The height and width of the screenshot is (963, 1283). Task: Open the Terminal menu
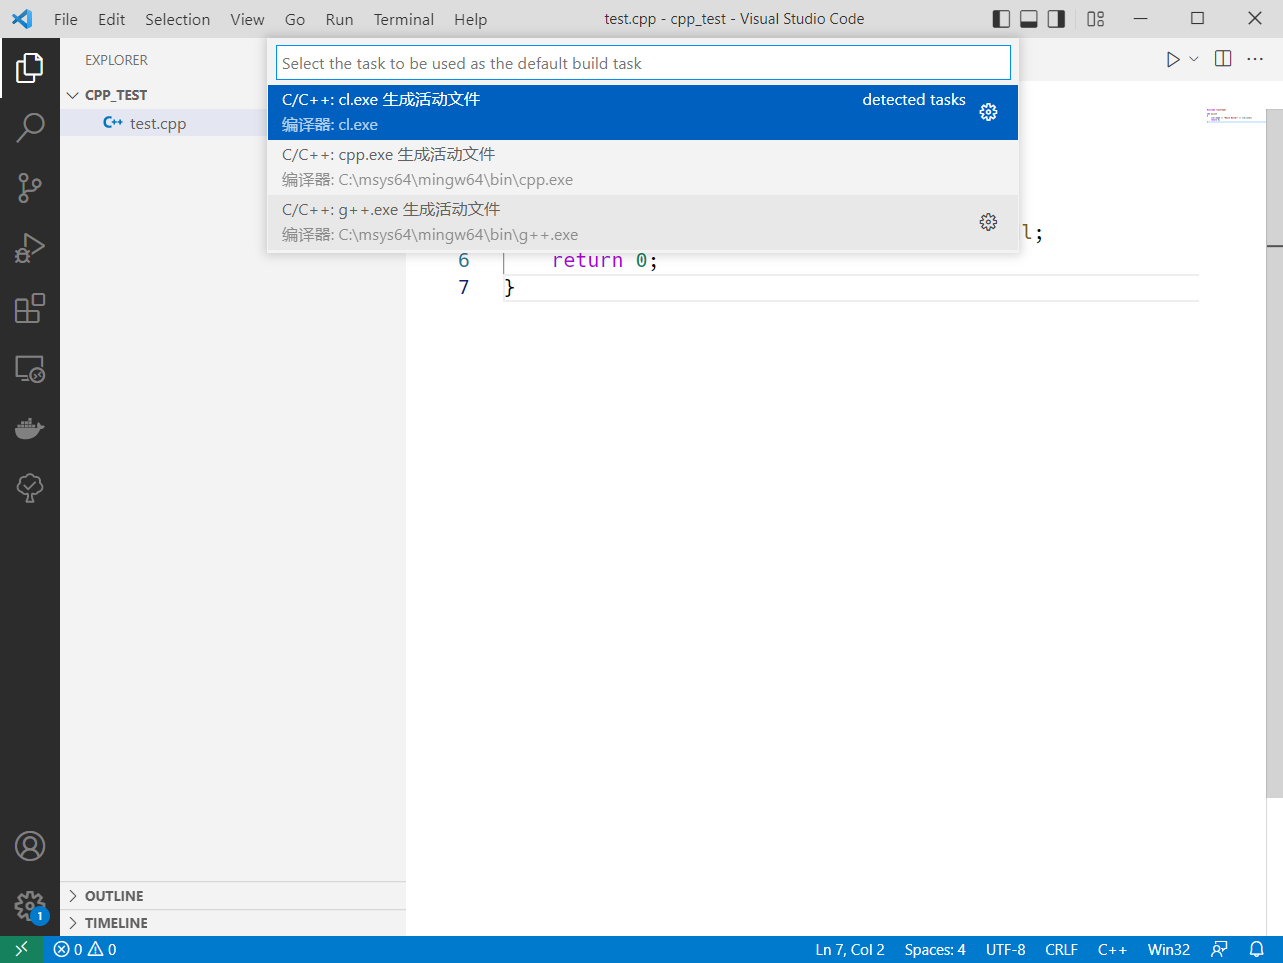[404, 19]
